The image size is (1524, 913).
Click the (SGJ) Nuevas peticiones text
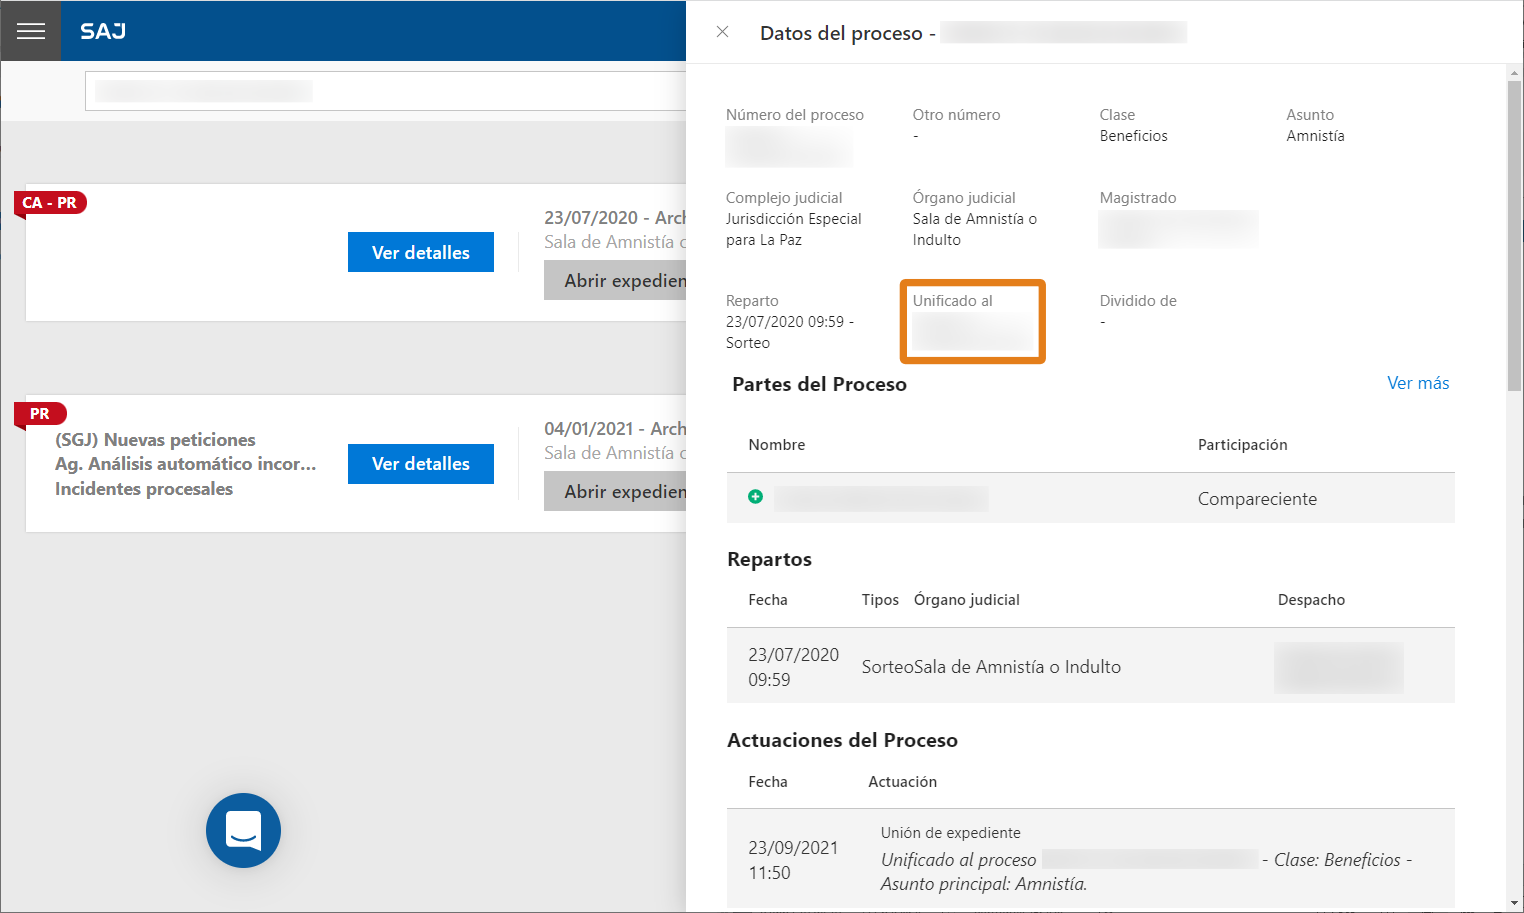coord(155,439)
